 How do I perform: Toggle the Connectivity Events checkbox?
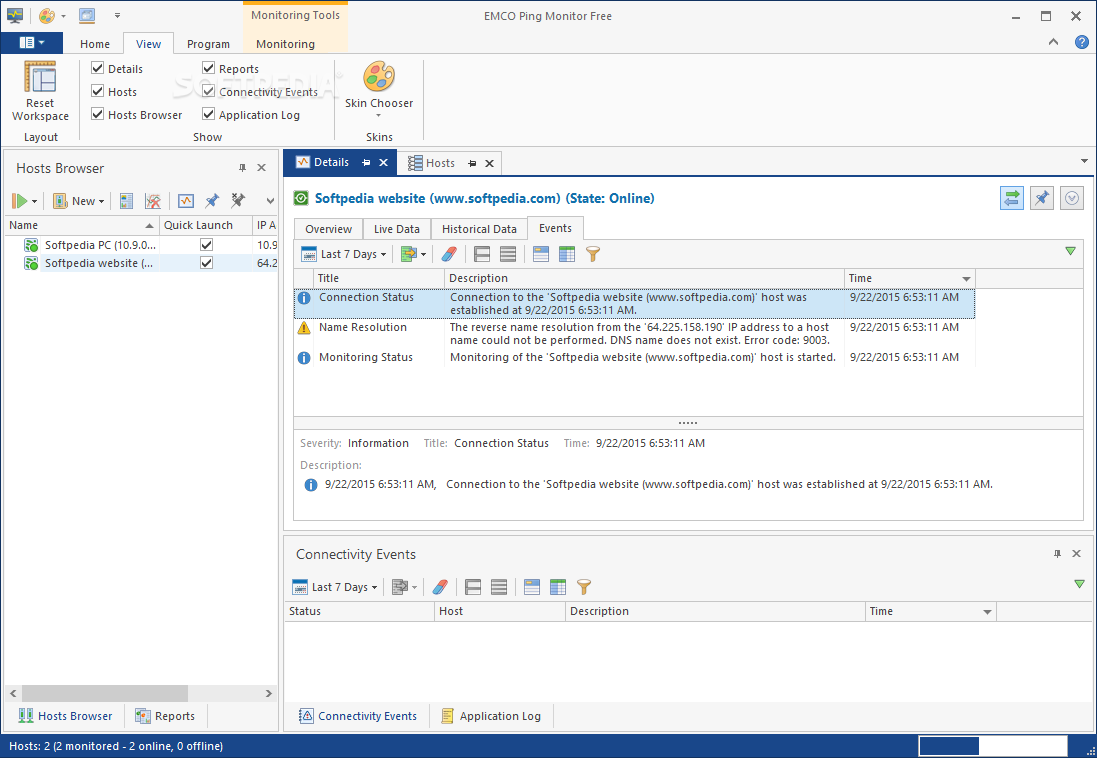click(x=208, y=91)
